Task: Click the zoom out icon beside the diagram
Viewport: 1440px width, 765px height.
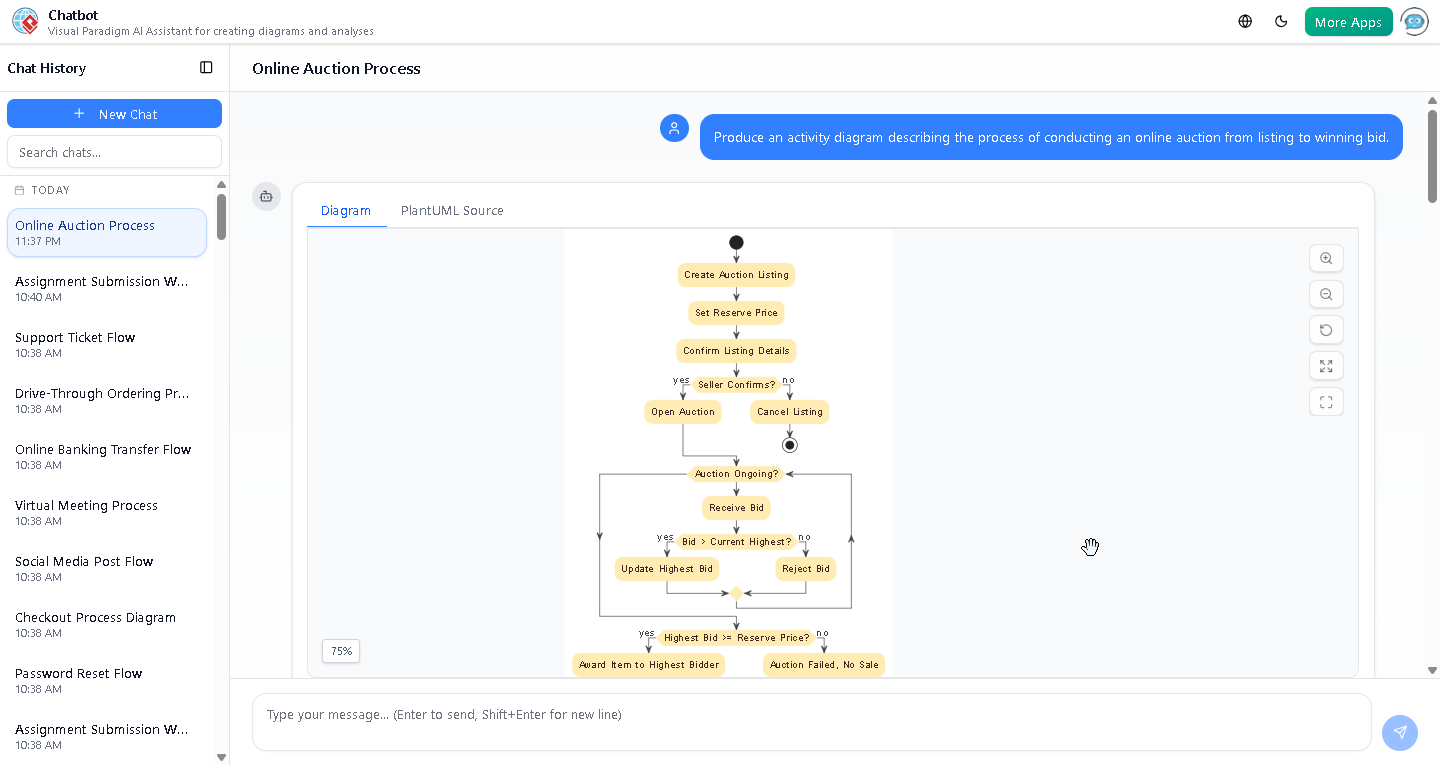Action: coord(1326,294)
